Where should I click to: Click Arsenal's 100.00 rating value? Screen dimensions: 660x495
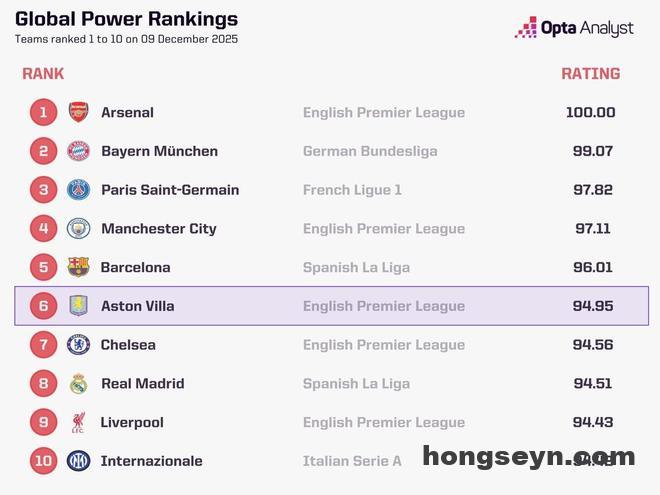tap(590, 112)
